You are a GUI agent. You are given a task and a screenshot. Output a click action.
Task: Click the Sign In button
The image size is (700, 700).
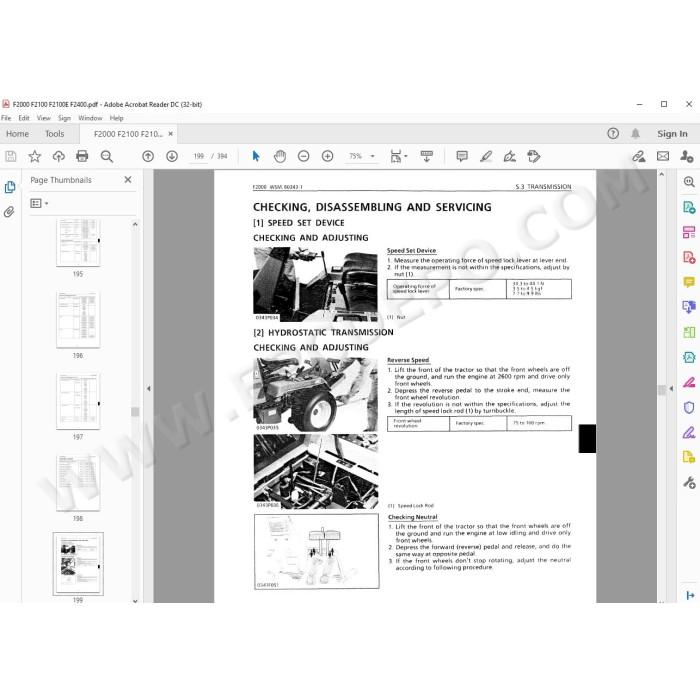point(672,133)
